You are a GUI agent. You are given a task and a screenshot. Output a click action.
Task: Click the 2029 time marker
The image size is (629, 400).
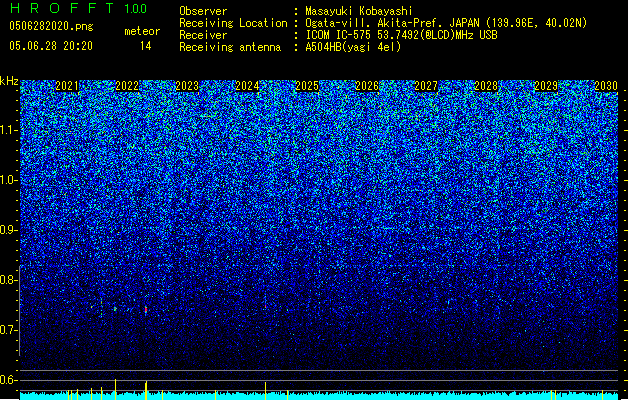[x=546, y=86]
